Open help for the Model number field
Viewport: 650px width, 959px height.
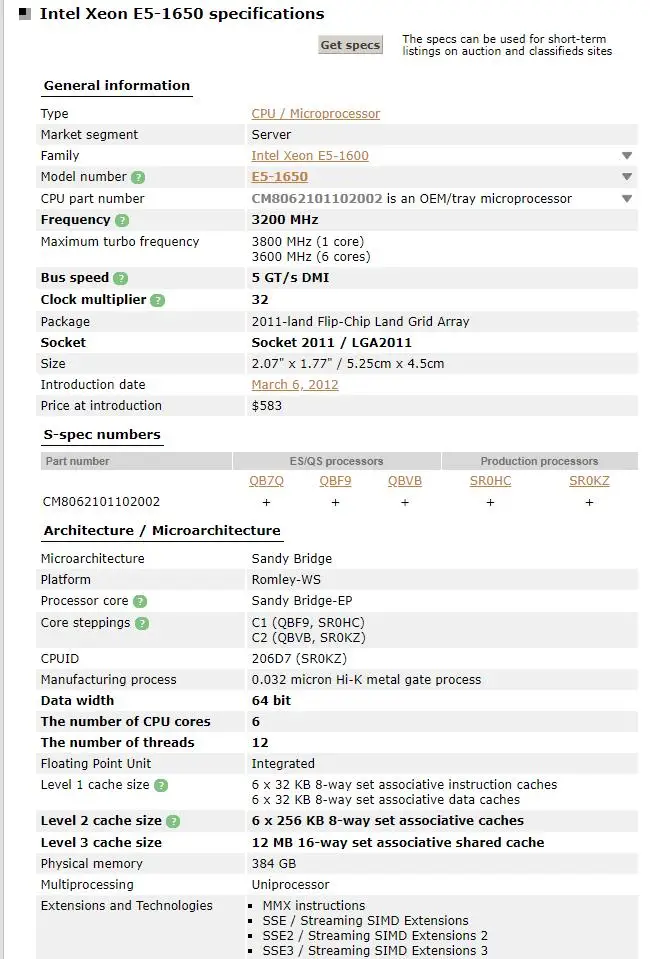pyautogui.click(x=137, y=178)
